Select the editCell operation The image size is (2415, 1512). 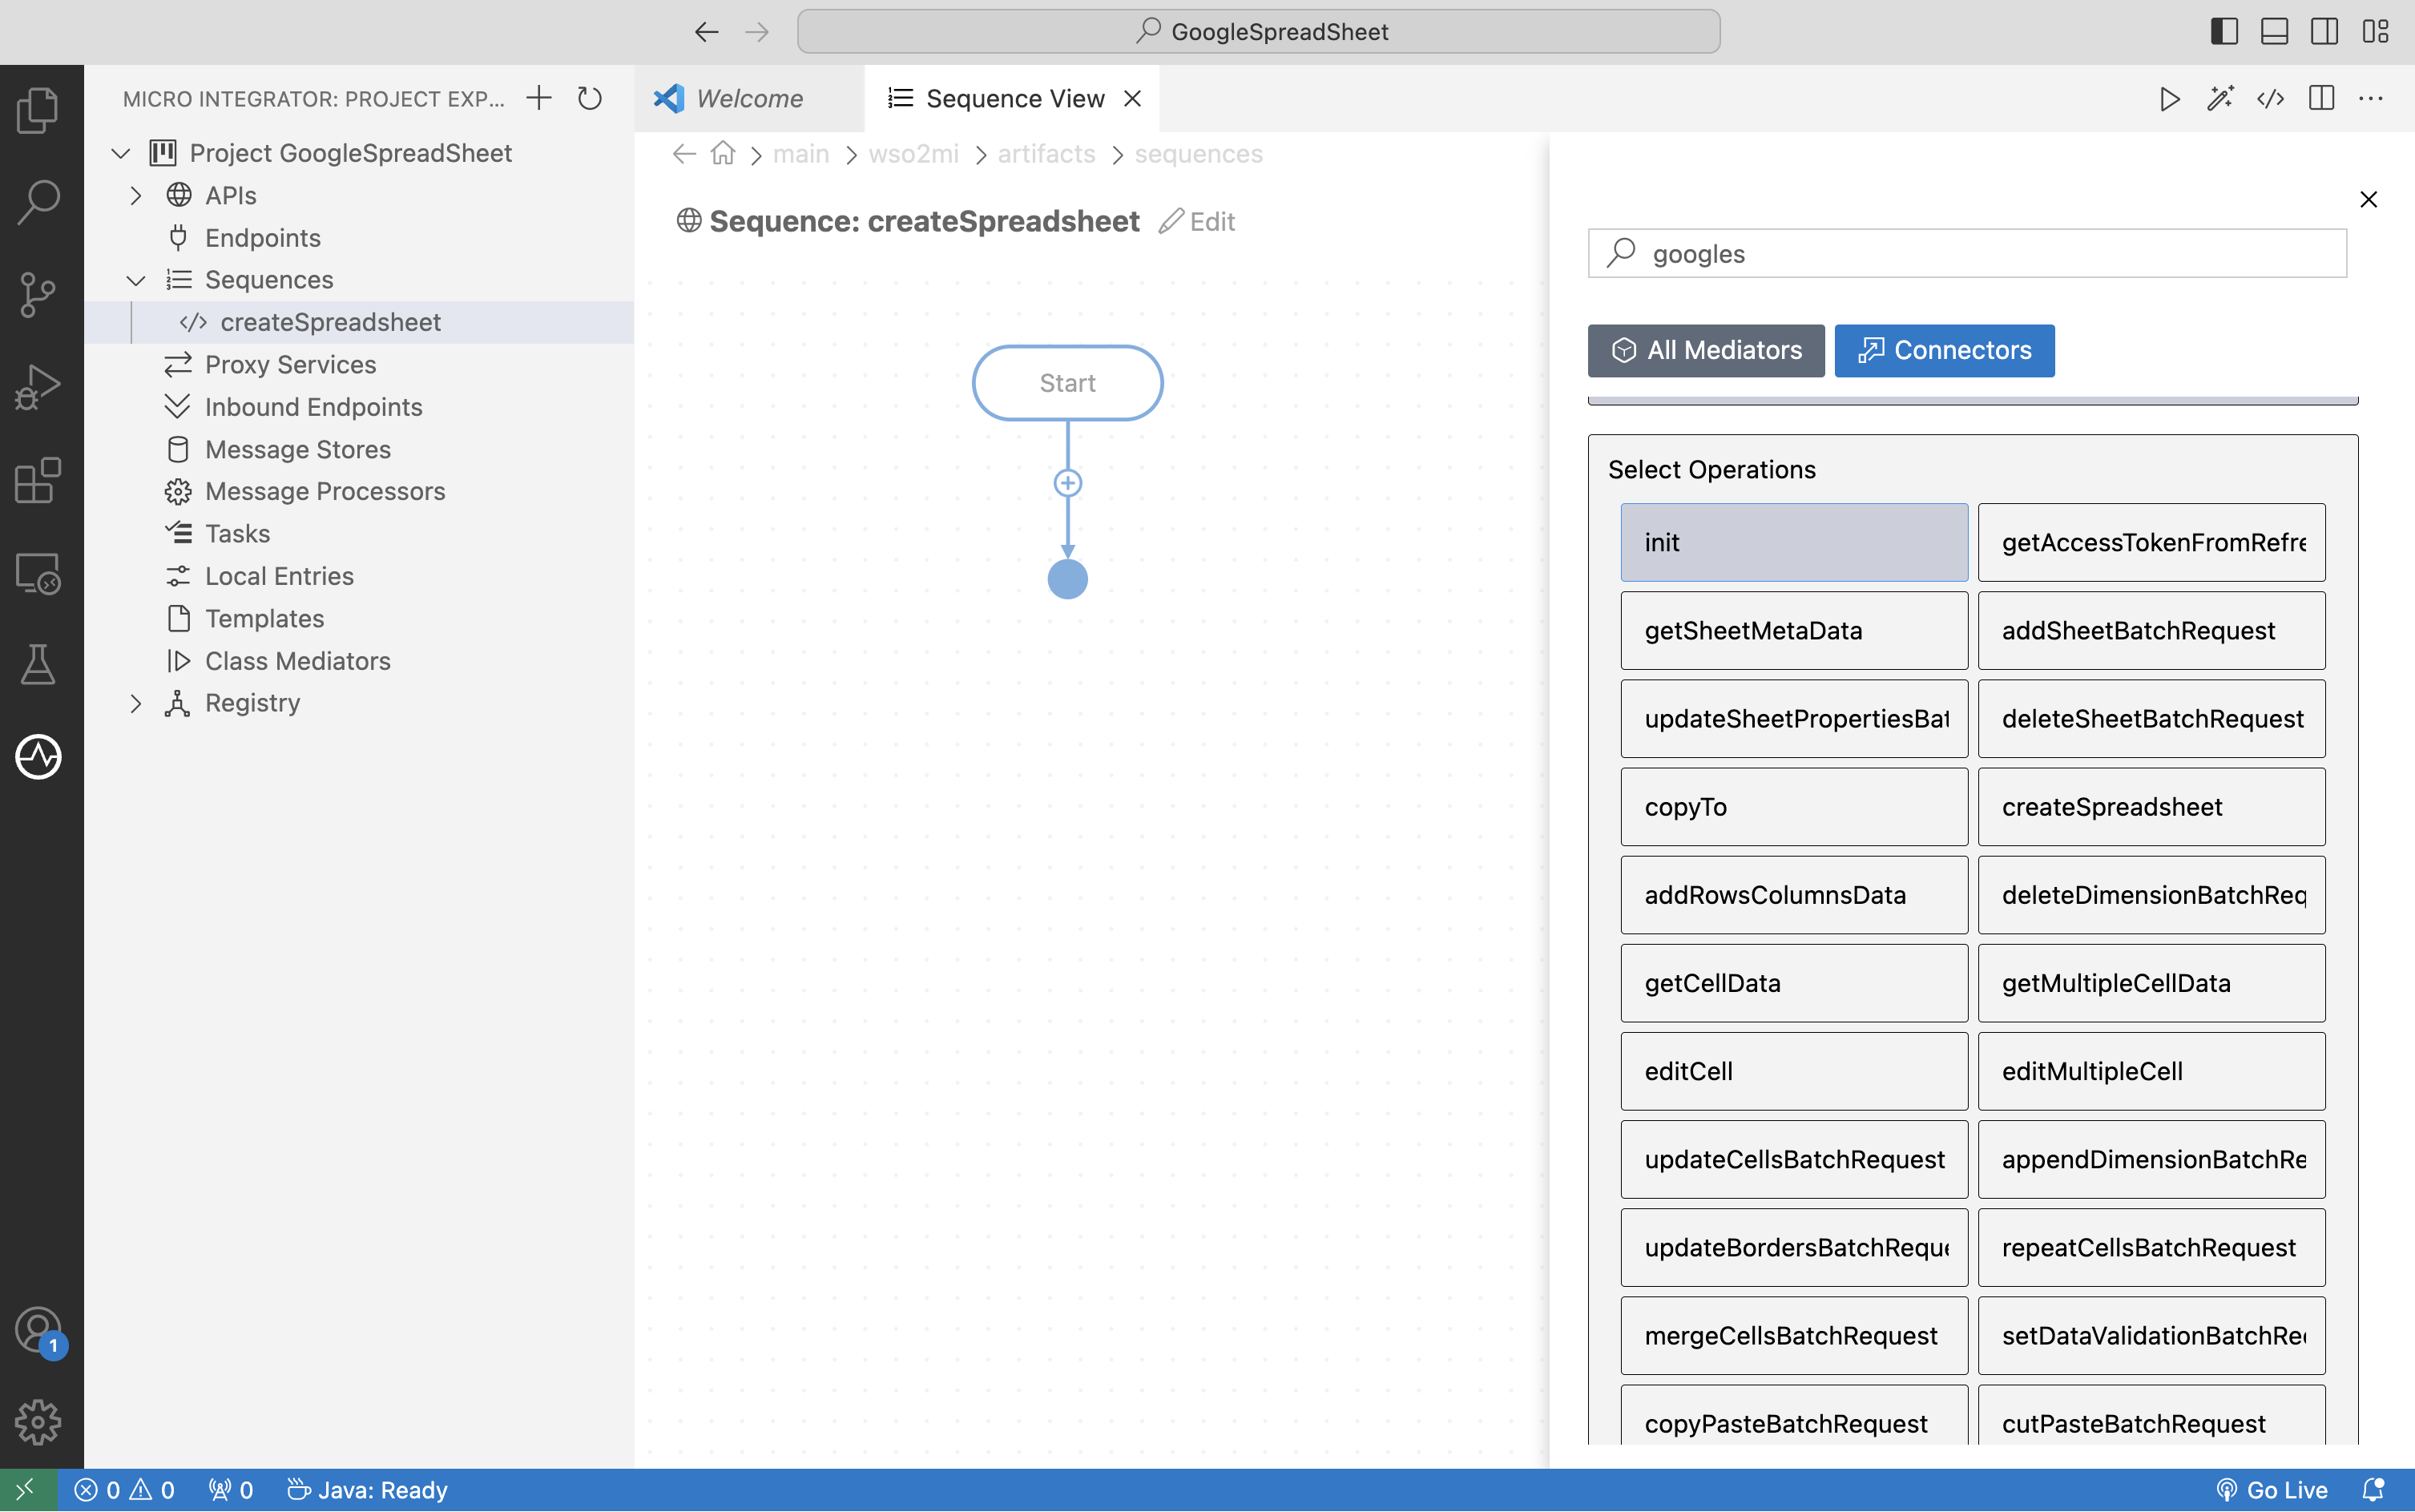[1794, 1071]
